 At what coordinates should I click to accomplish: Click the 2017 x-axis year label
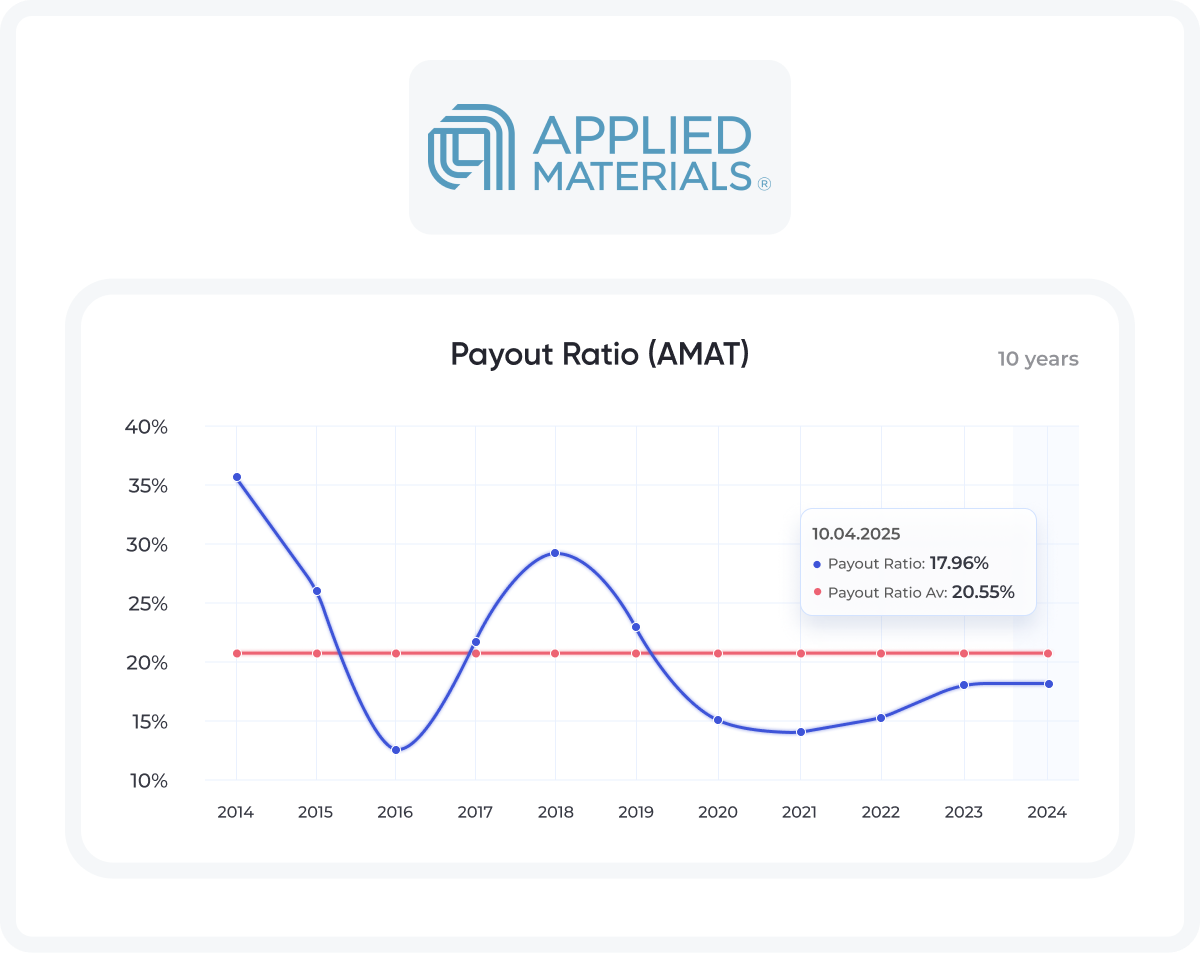pos(475,813)
